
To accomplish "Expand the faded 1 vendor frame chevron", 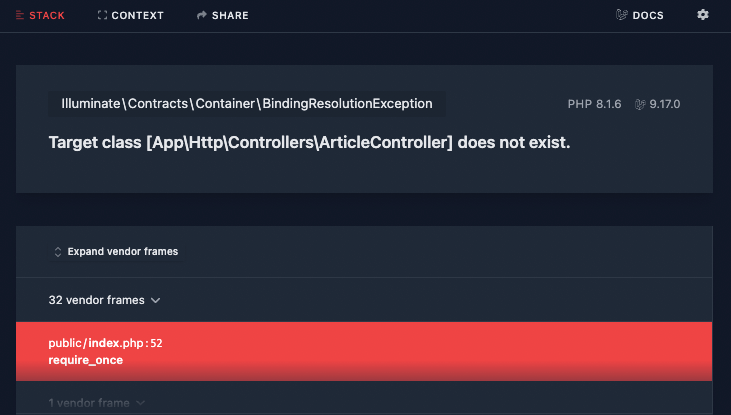I will coord(140,403).
